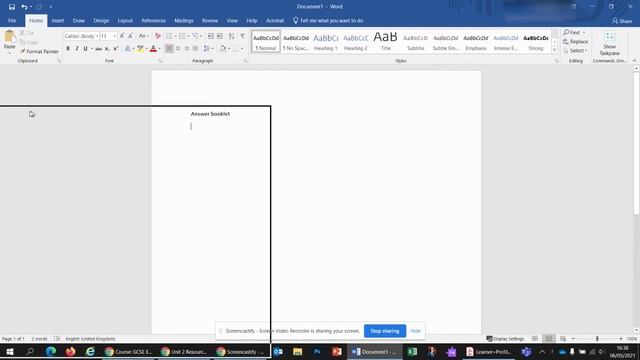Decrease paragraph indent
Screen dimensions: 640x360
point(211,36)
